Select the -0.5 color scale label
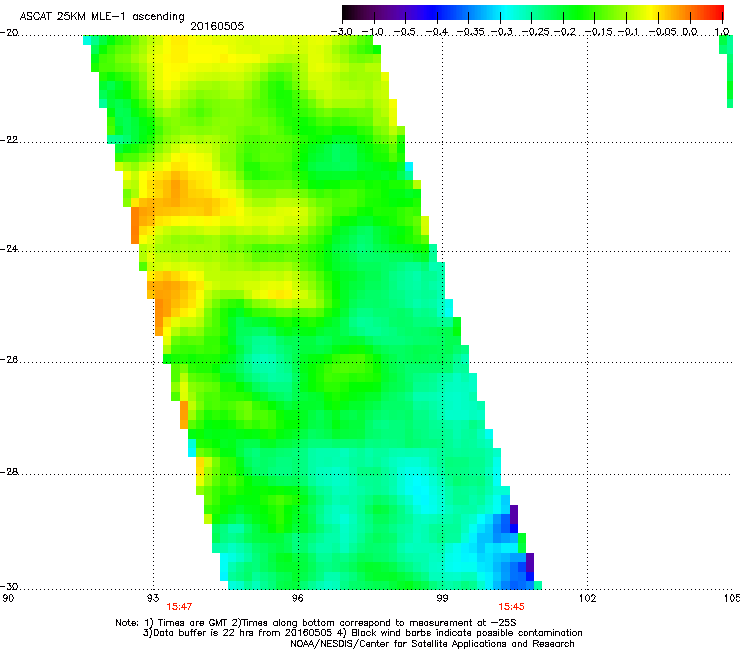 click(x=404, y=32)
